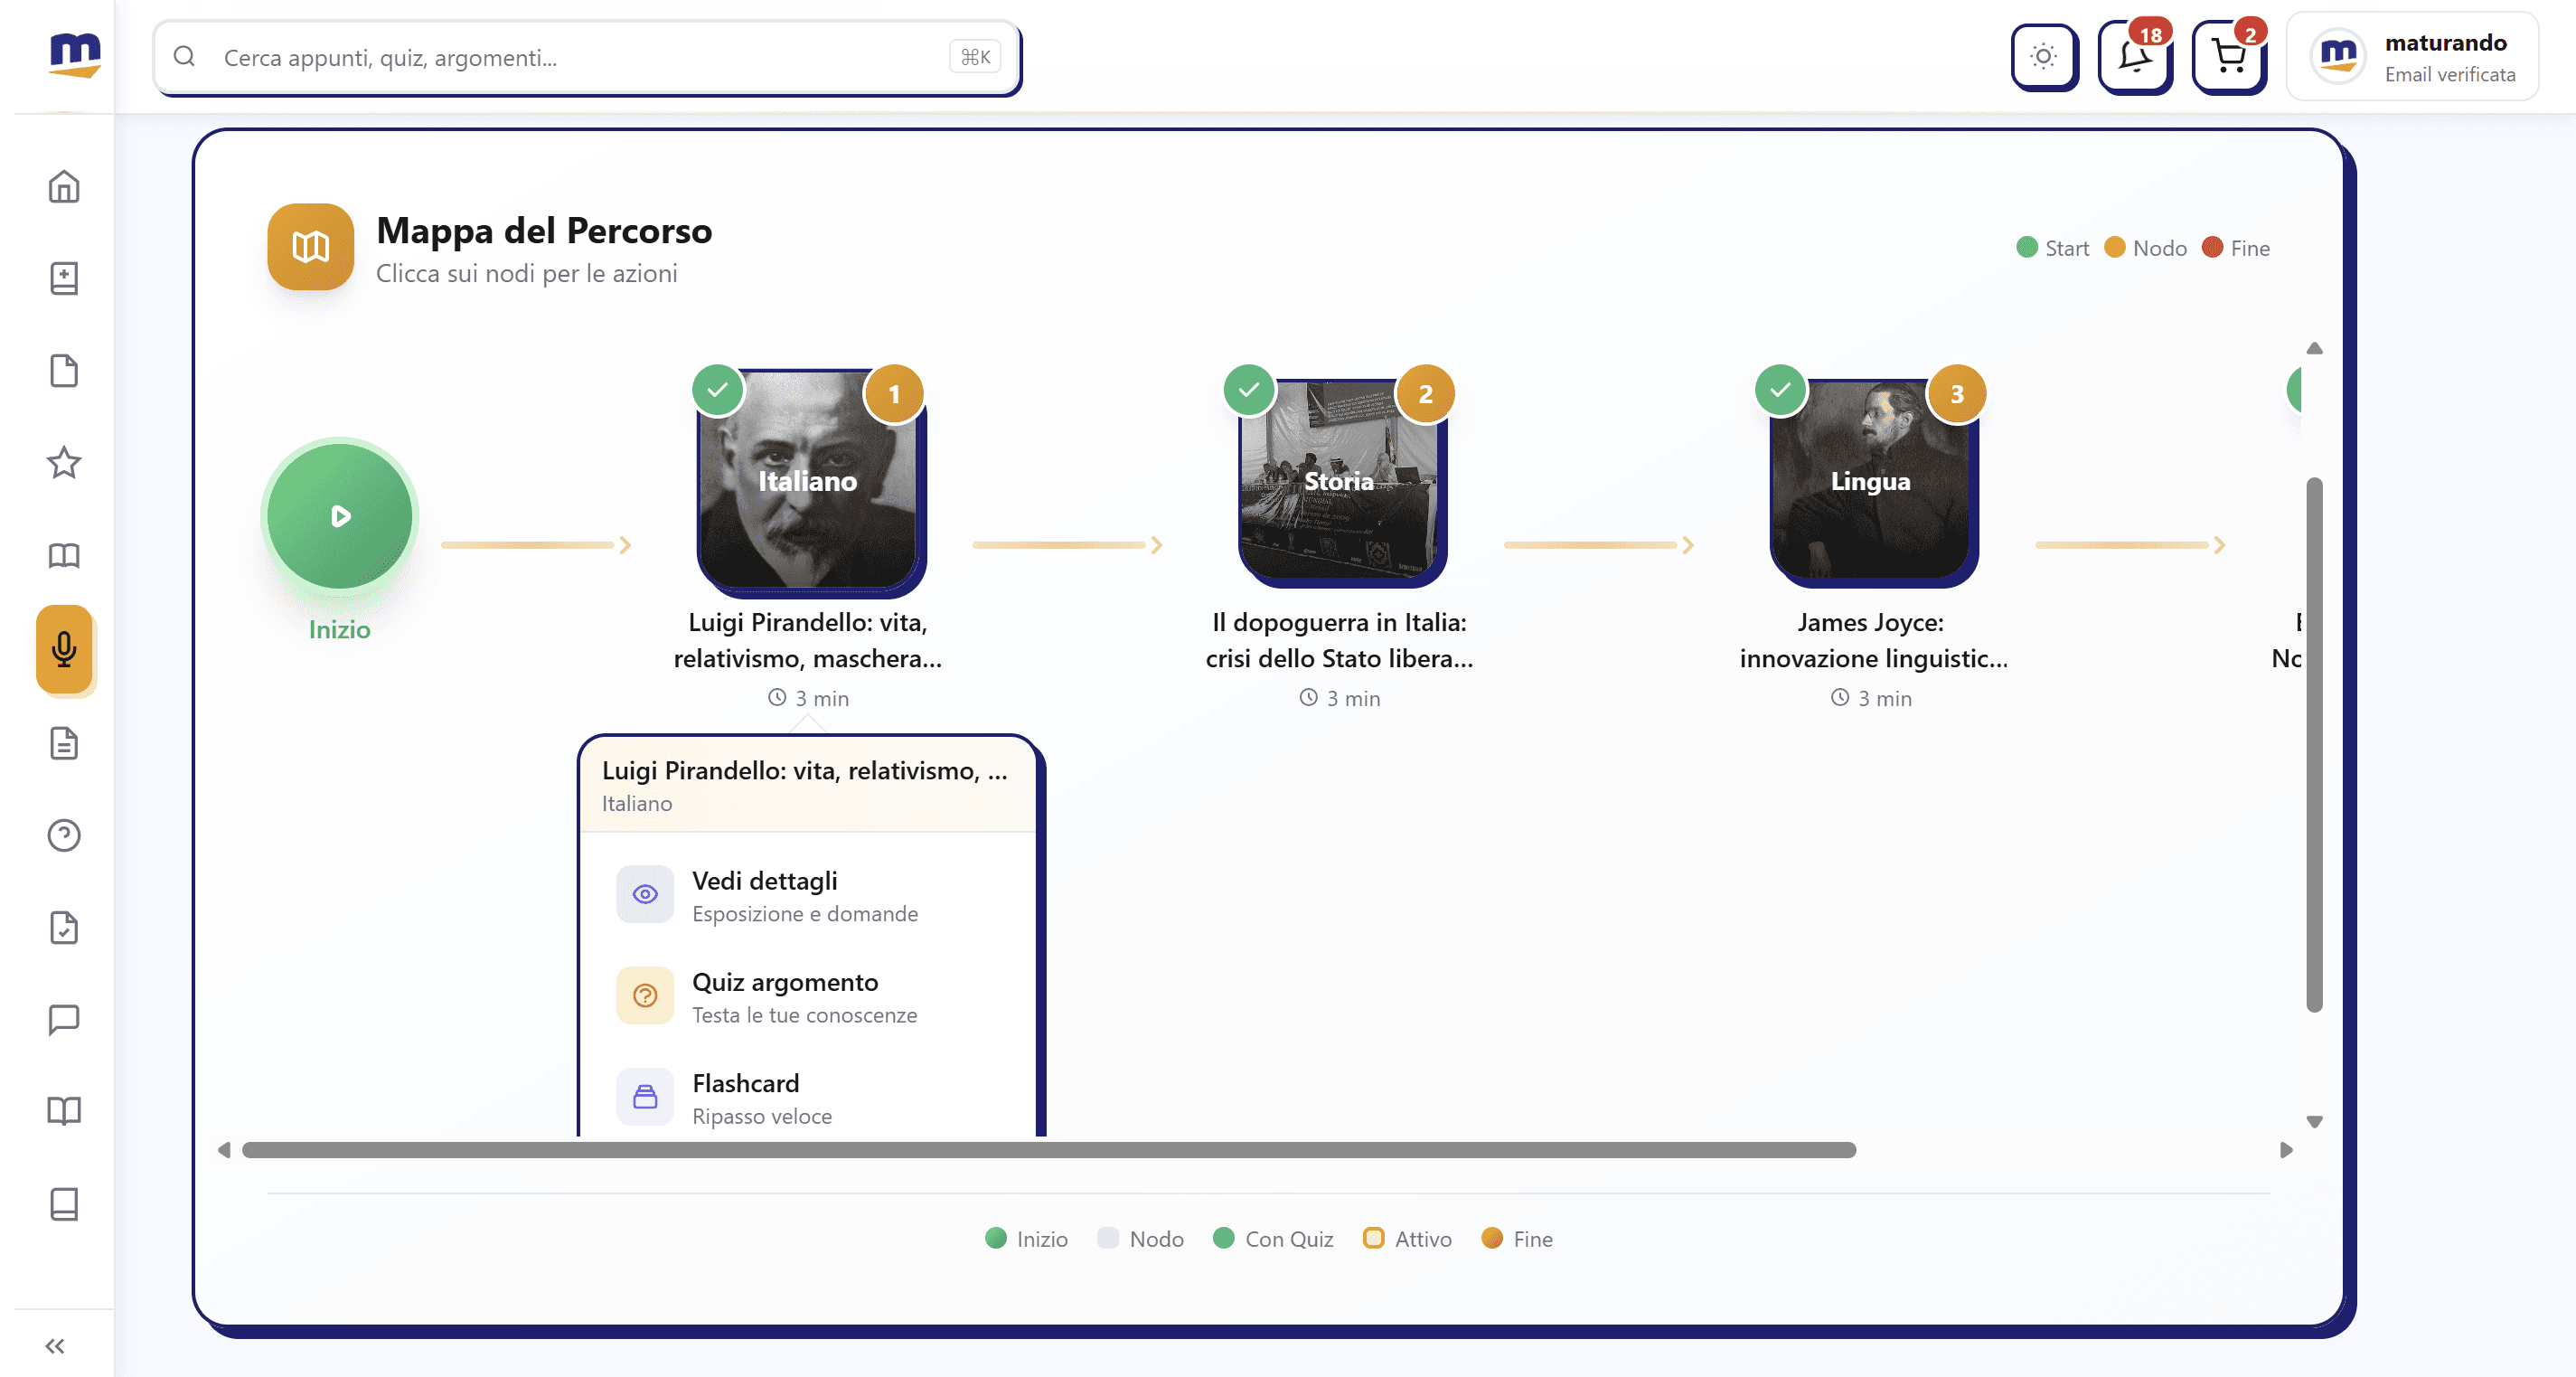Click the 'Email verificata' status text
The height and width of the screenshot is (1377, 2576).
pos(2450,75)
